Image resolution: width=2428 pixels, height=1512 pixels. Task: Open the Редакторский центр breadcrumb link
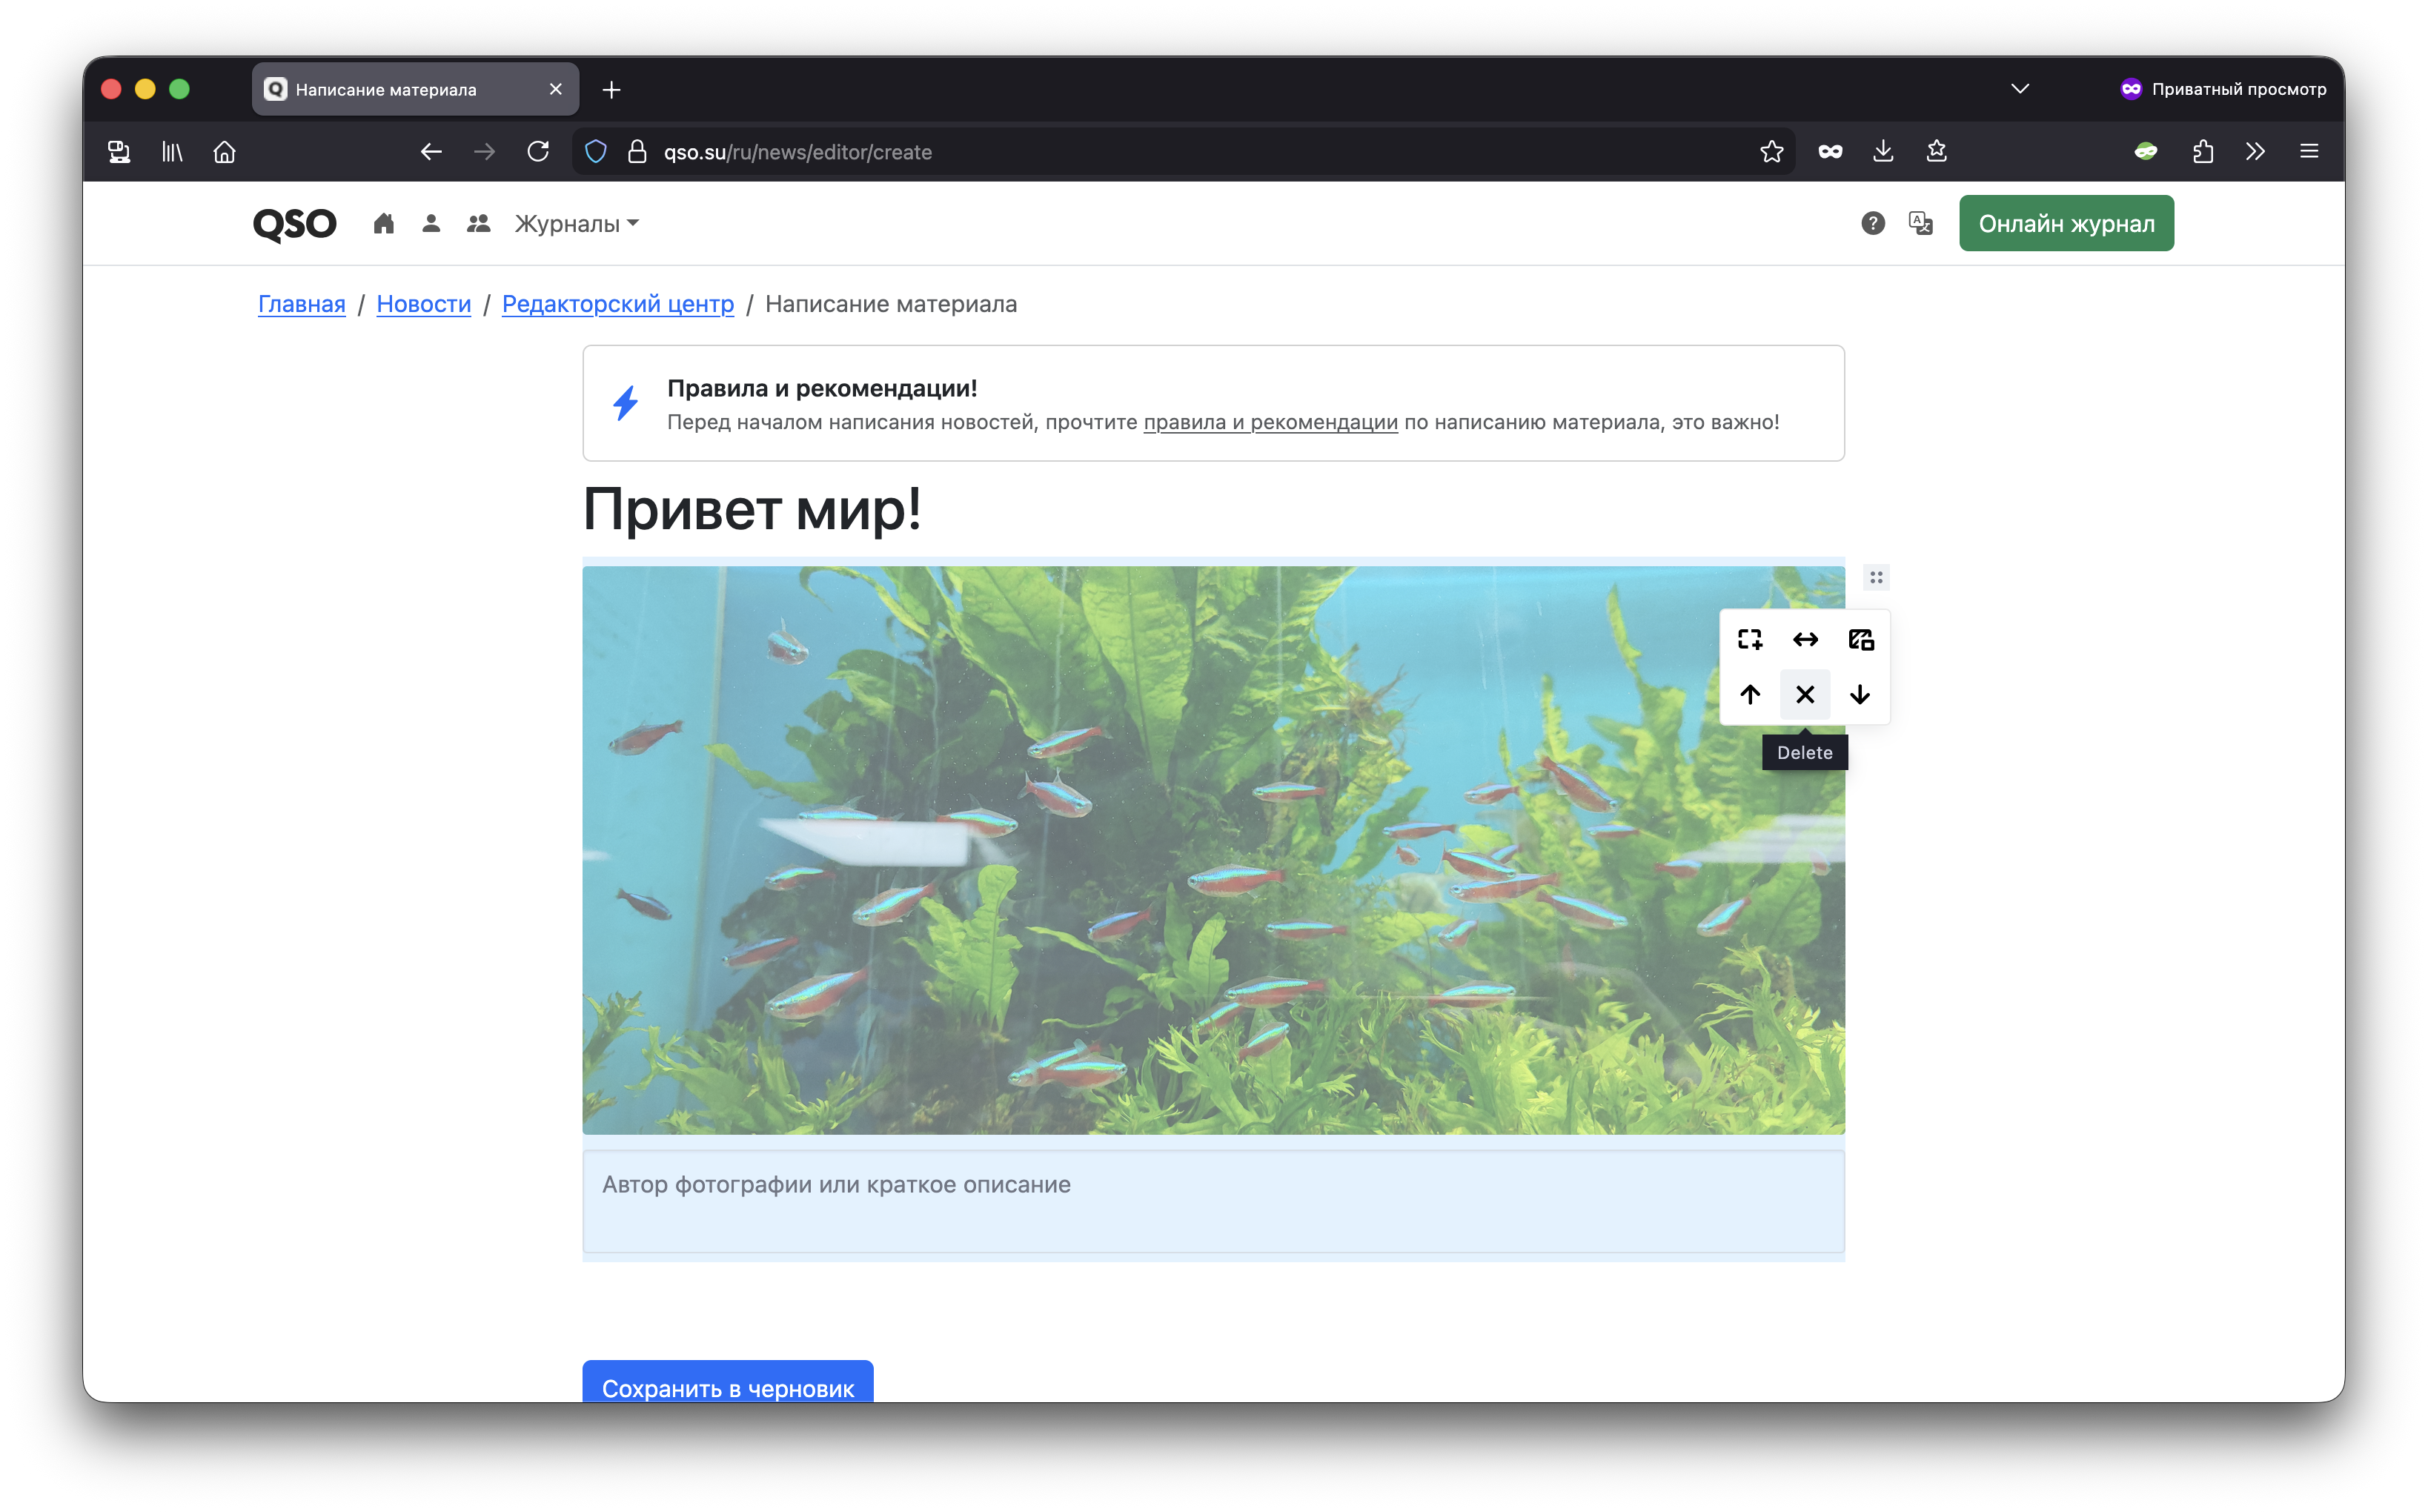(617, 304)
